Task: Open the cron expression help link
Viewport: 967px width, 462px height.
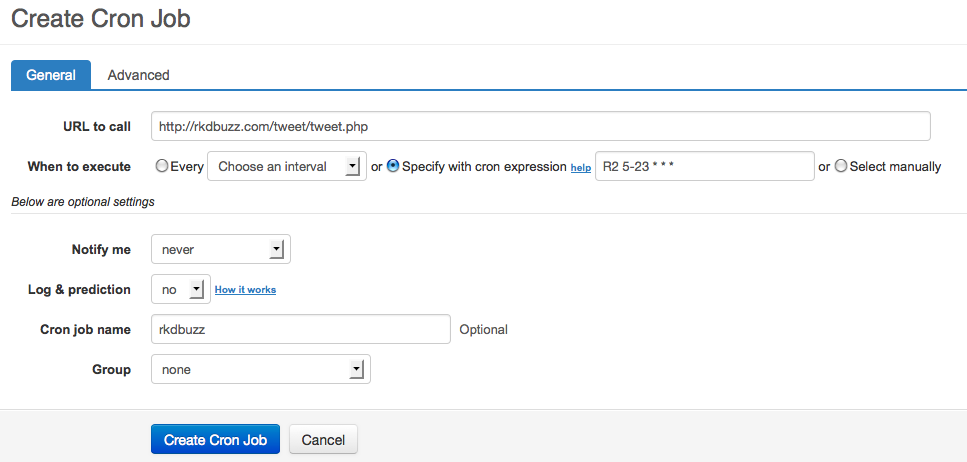Action: coord(581,168)
